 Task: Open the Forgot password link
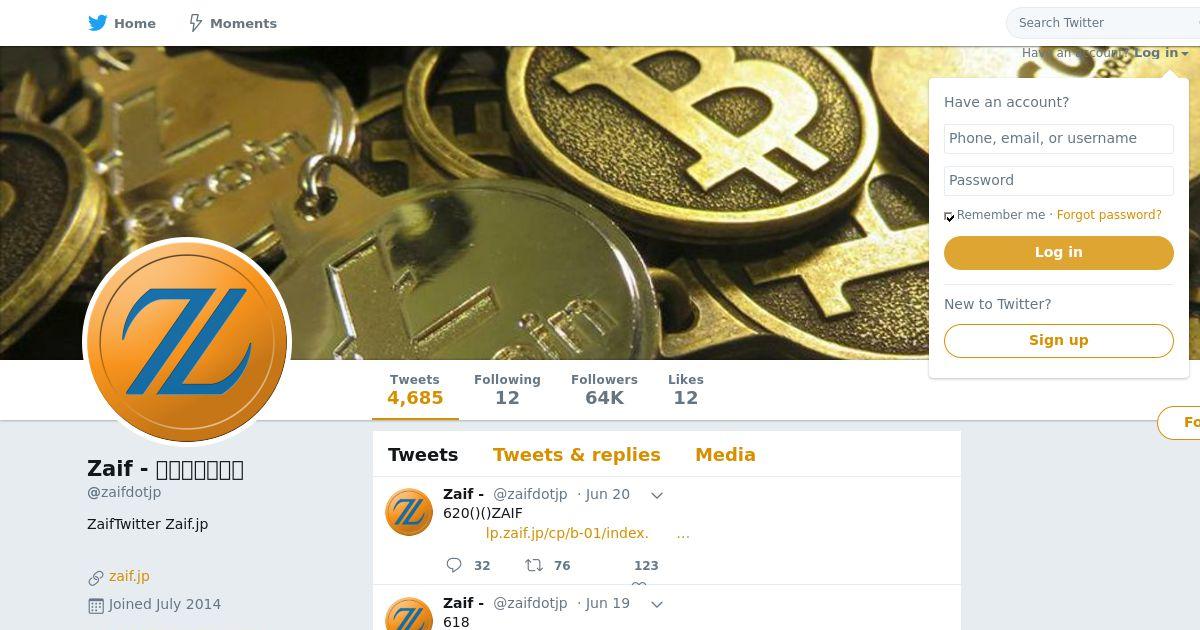1109,215
